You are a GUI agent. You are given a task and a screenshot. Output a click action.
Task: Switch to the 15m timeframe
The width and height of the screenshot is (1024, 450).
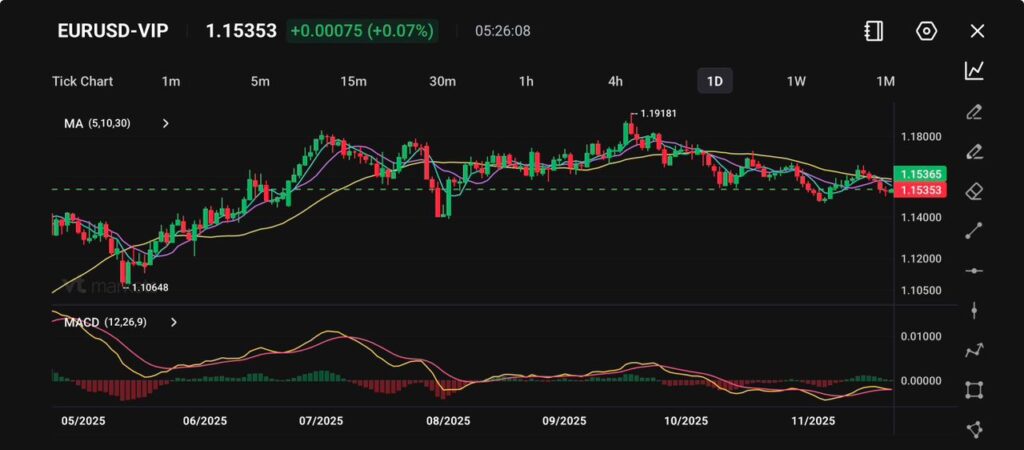(x=353, y=81)
